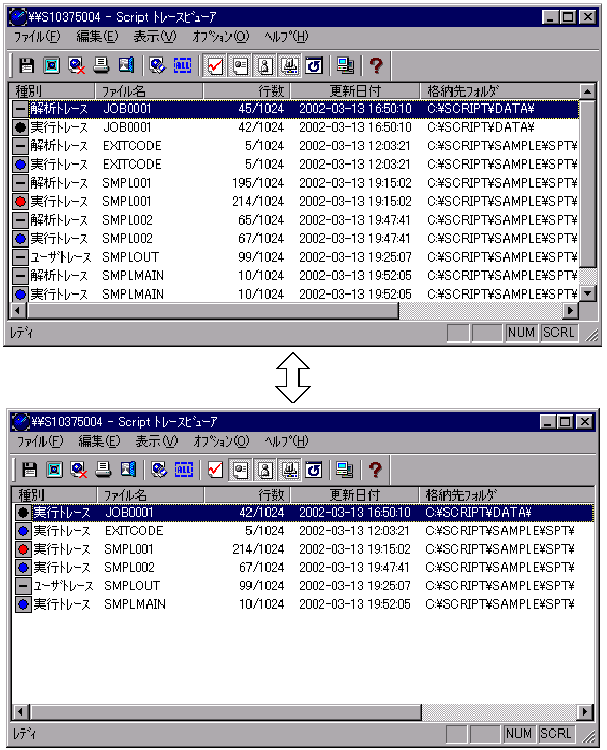Image resolution: width=607 pixels, height=750 pixels.
Task: Click the floppy disk Save icon in upper window
Action: click(x=26, y=66)
